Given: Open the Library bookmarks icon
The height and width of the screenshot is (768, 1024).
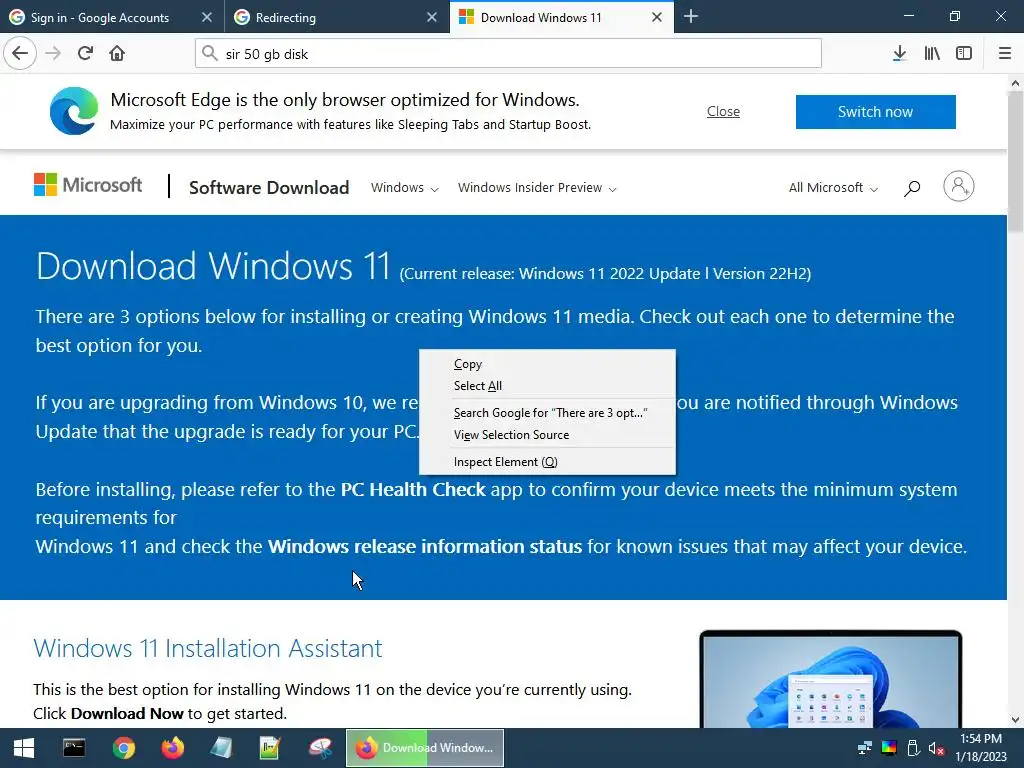Looking at the screenshot, I should [x=932, y=53].
